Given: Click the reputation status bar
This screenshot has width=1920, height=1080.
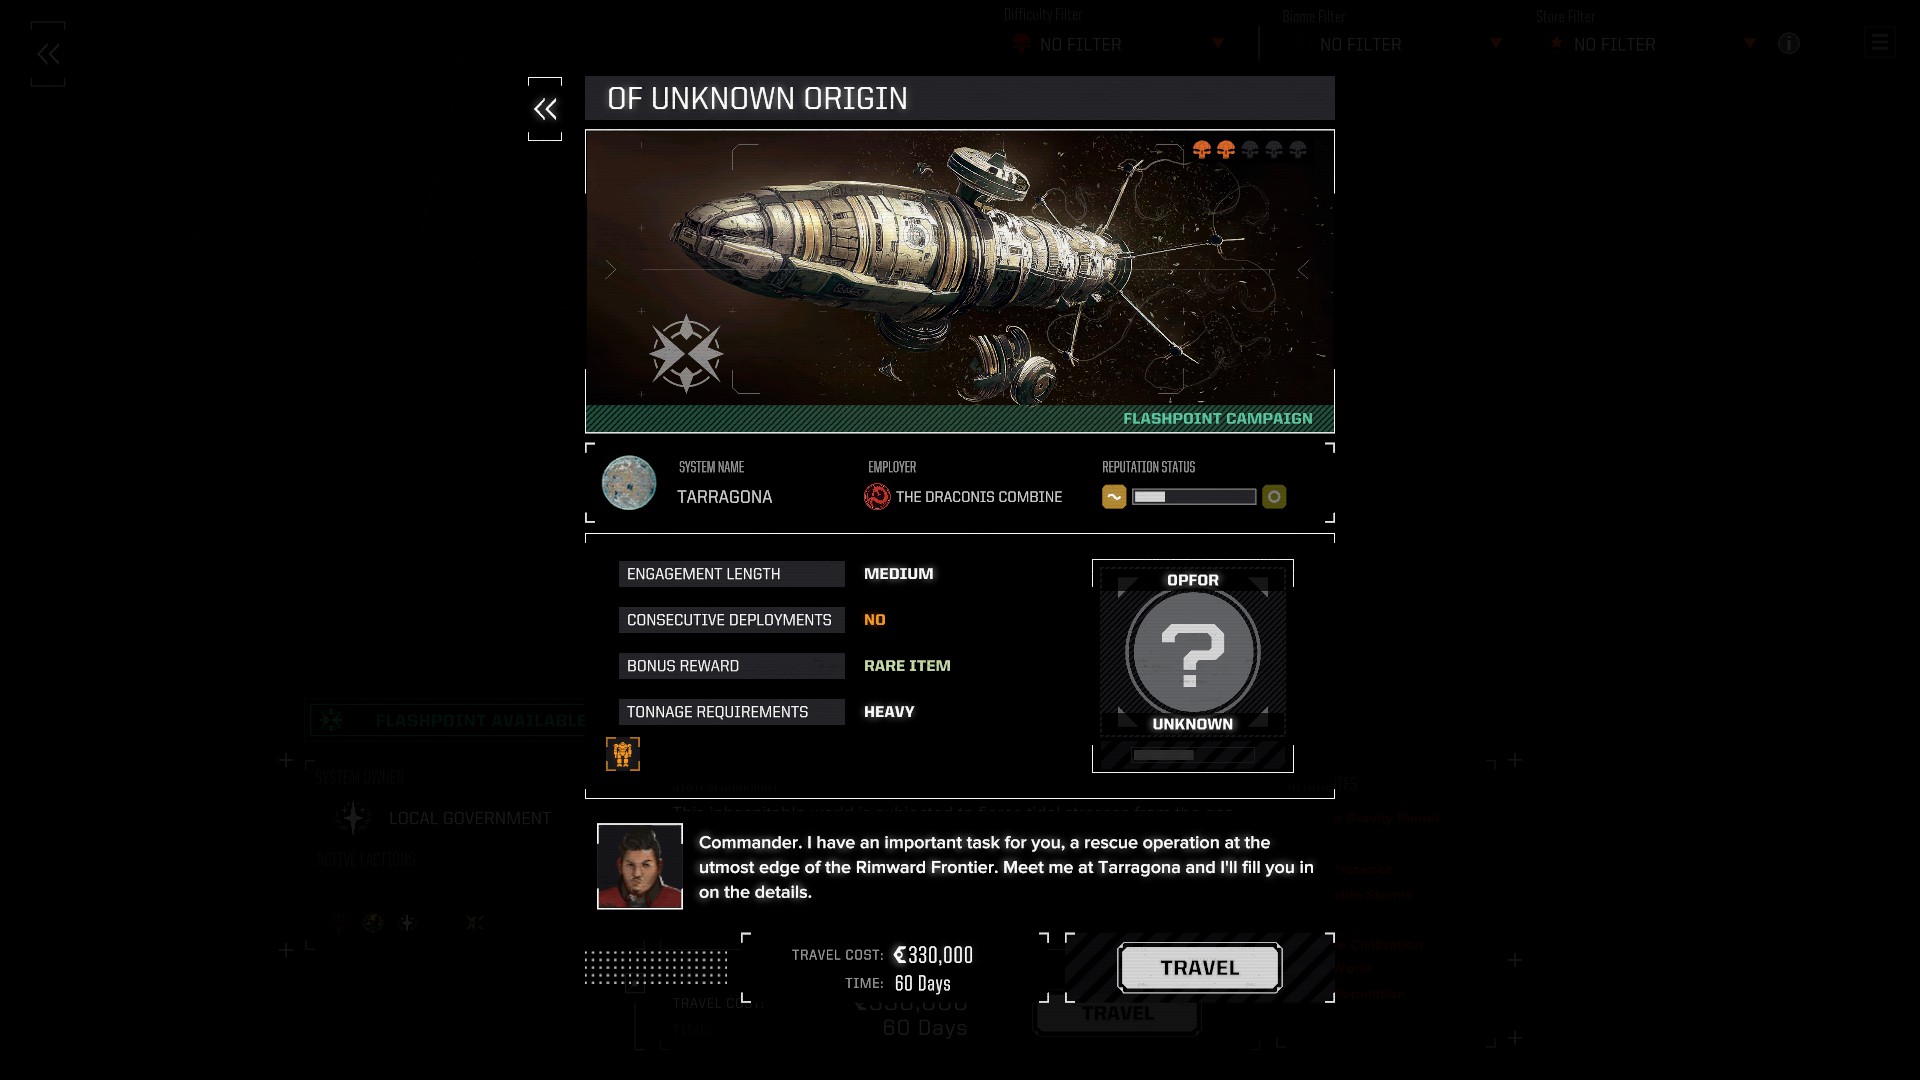Looking at the screenshot, I should [x=1194, y=497].
